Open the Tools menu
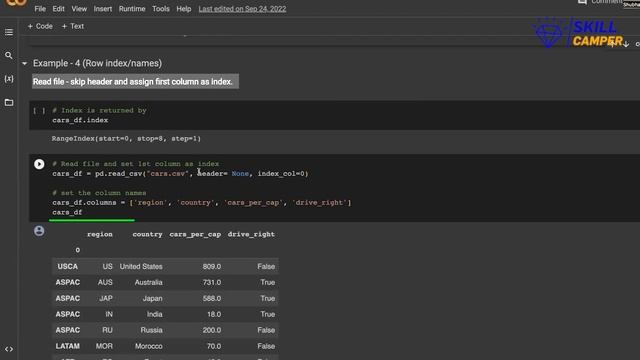This screenshot has width=640, height=360. point(161,9)
